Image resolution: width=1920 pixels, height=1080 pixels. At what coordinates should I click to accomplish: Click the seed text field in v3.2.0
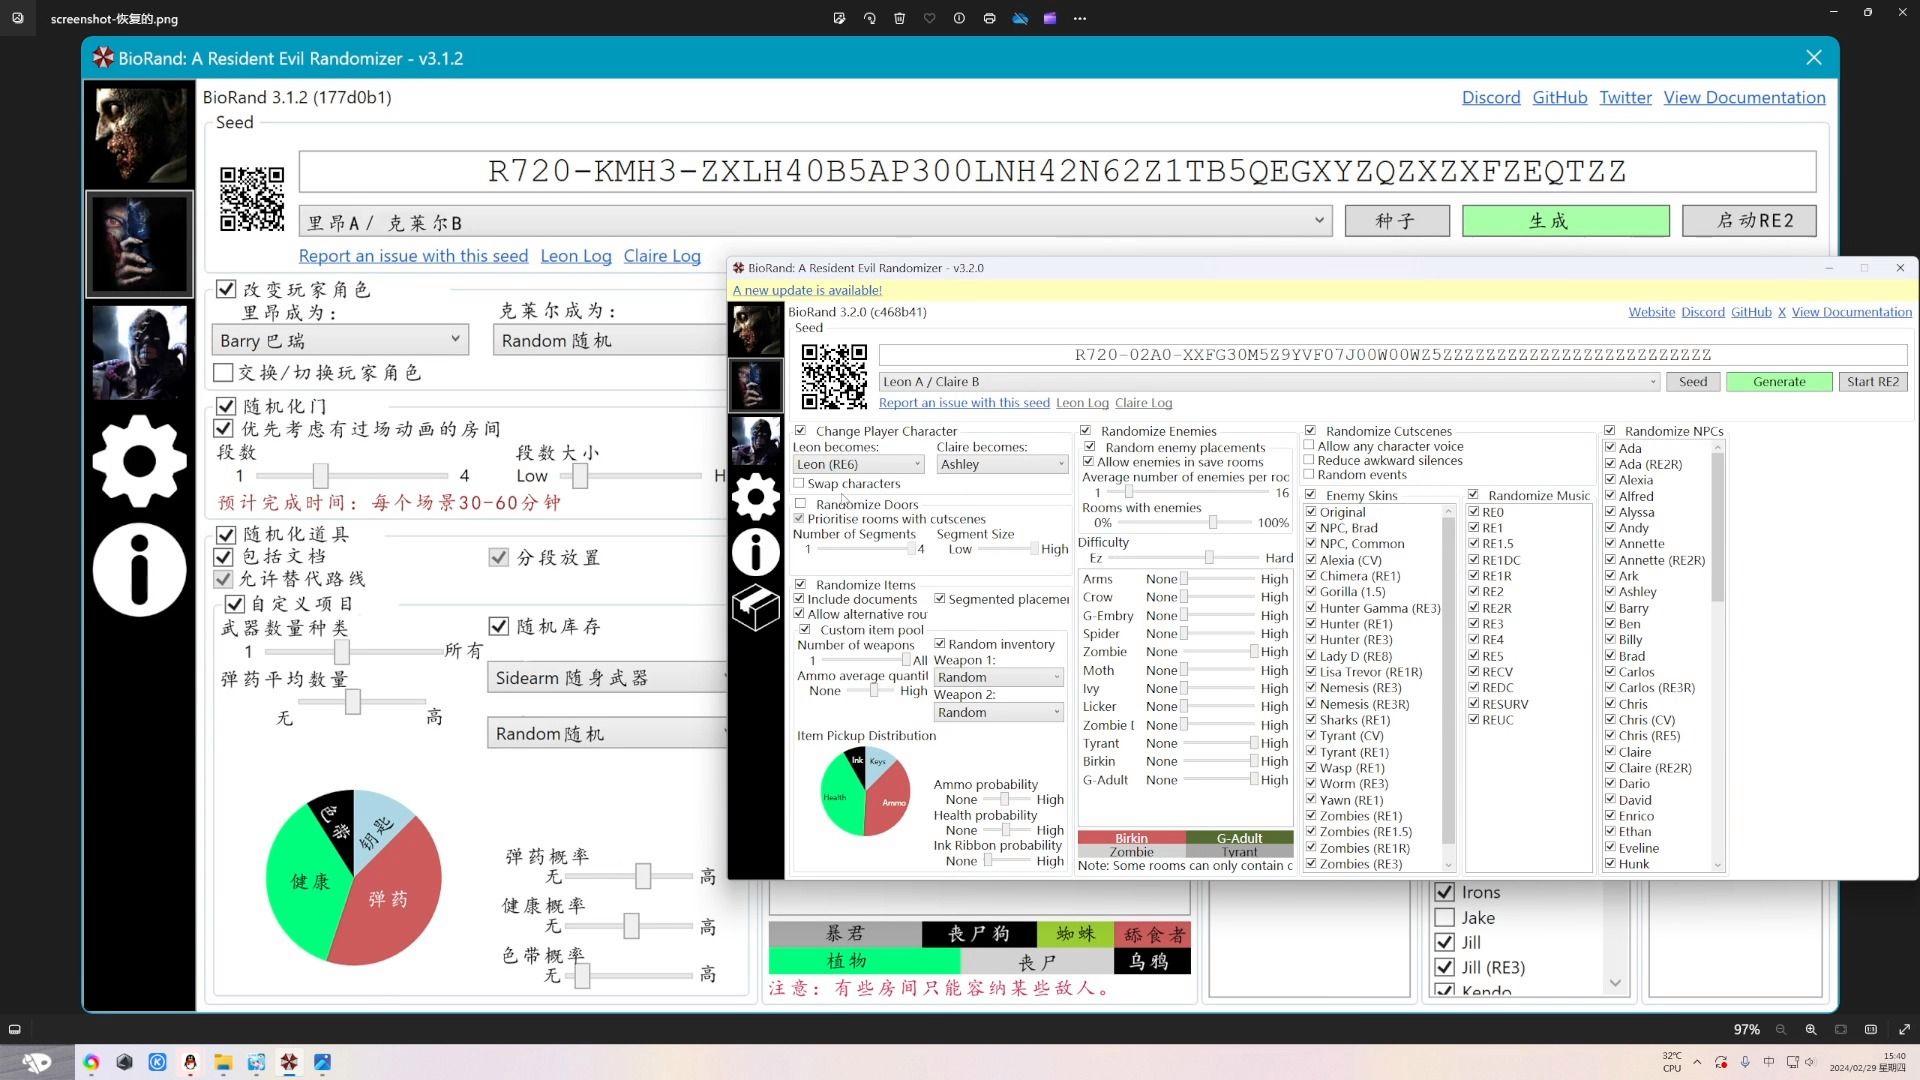(x=1393, y=355)
